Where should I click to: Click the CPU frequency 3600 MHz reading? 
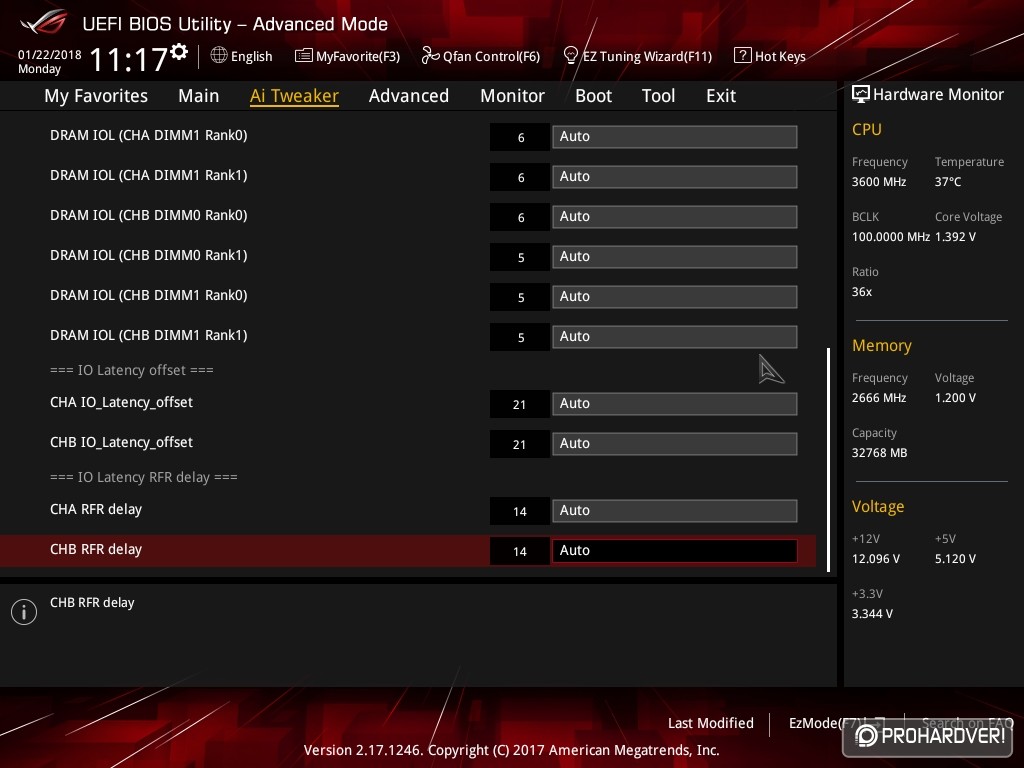(879, 182)
